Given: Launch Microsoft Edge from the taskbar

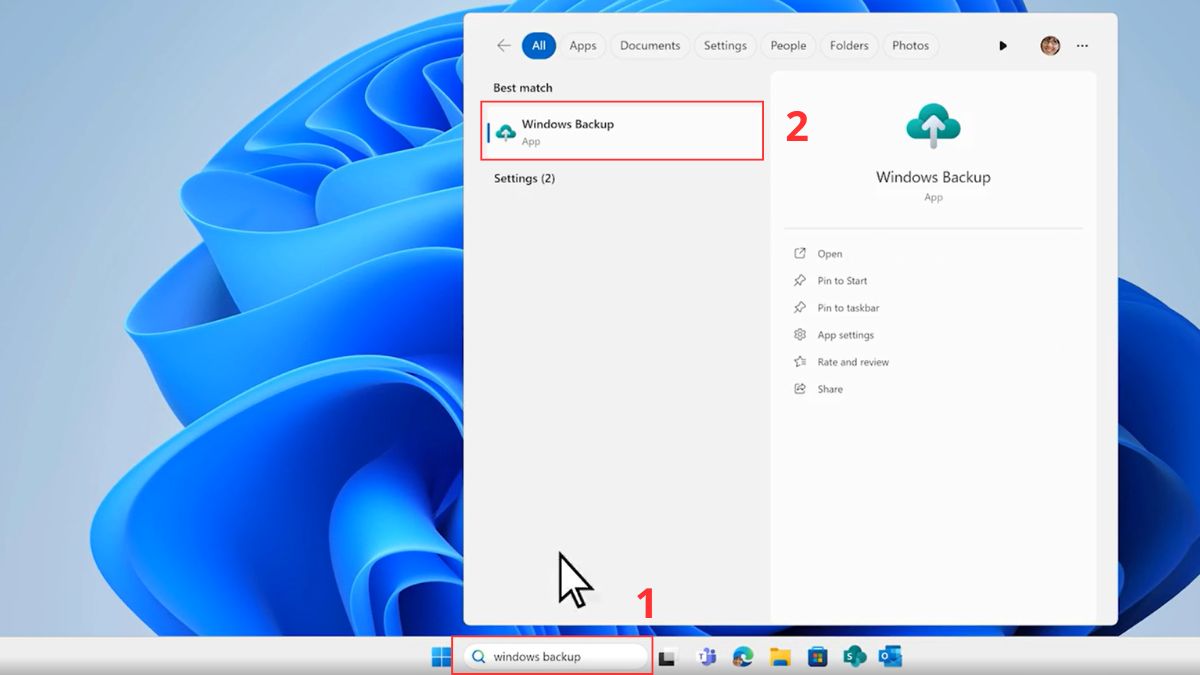Looking at the screenshot, I should [x=743, y=657].
